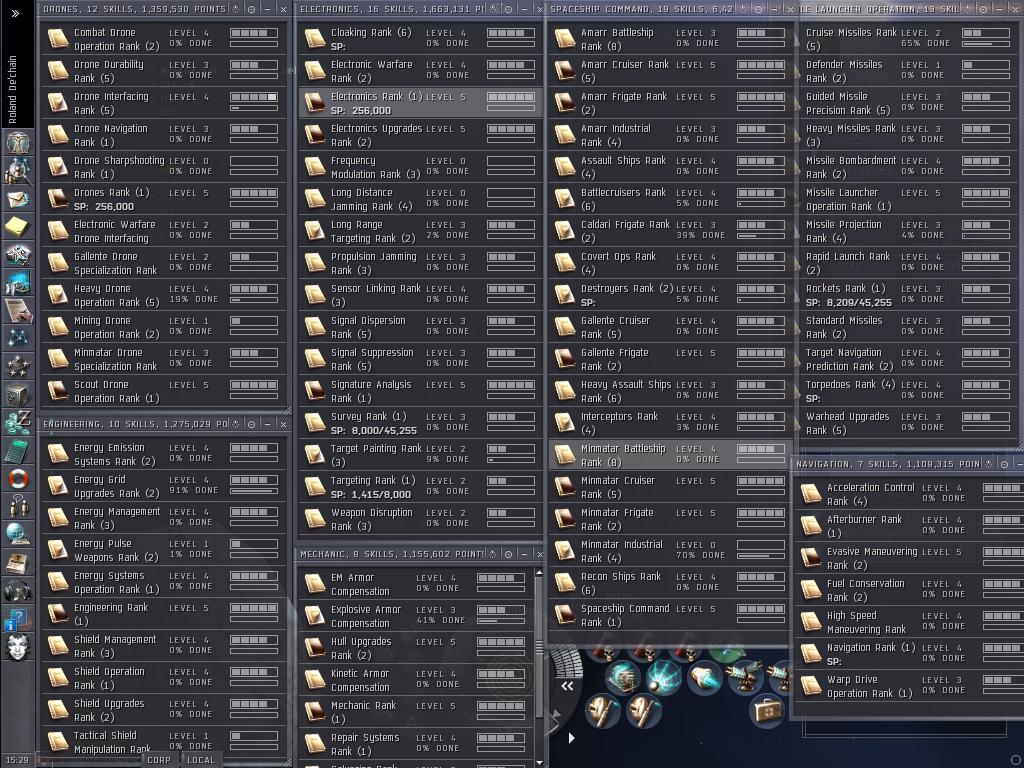Open the star map constellation icon
The image size is (1024, 768).
pyautogui.click(x=18, y=338)
